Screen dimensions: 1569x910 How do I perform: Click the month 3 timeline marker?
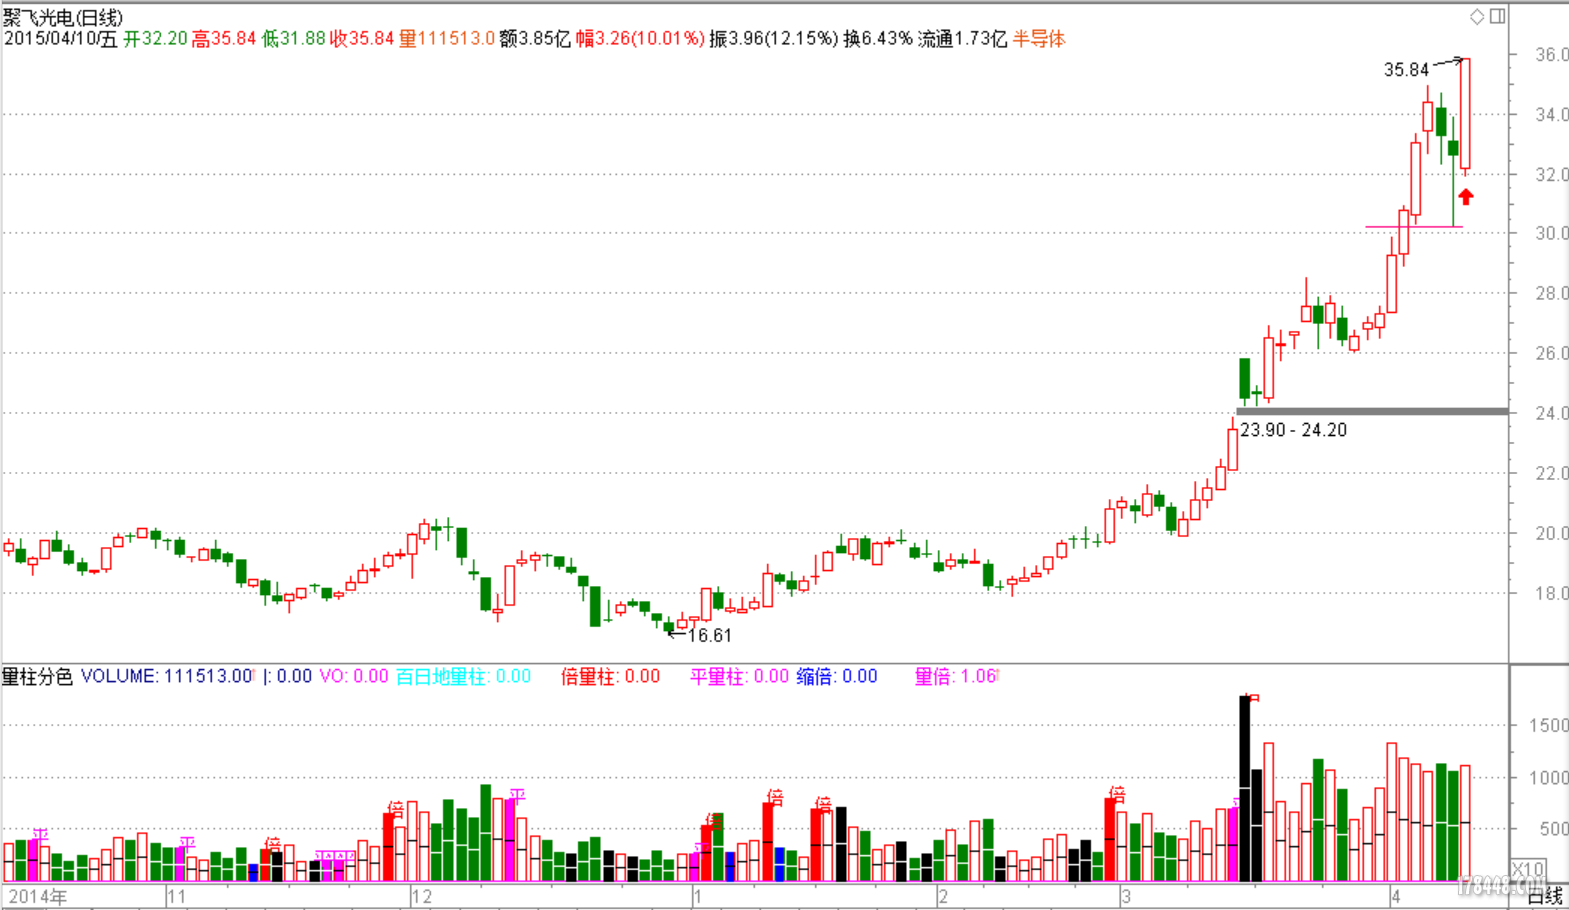[x=1126, y=896]
